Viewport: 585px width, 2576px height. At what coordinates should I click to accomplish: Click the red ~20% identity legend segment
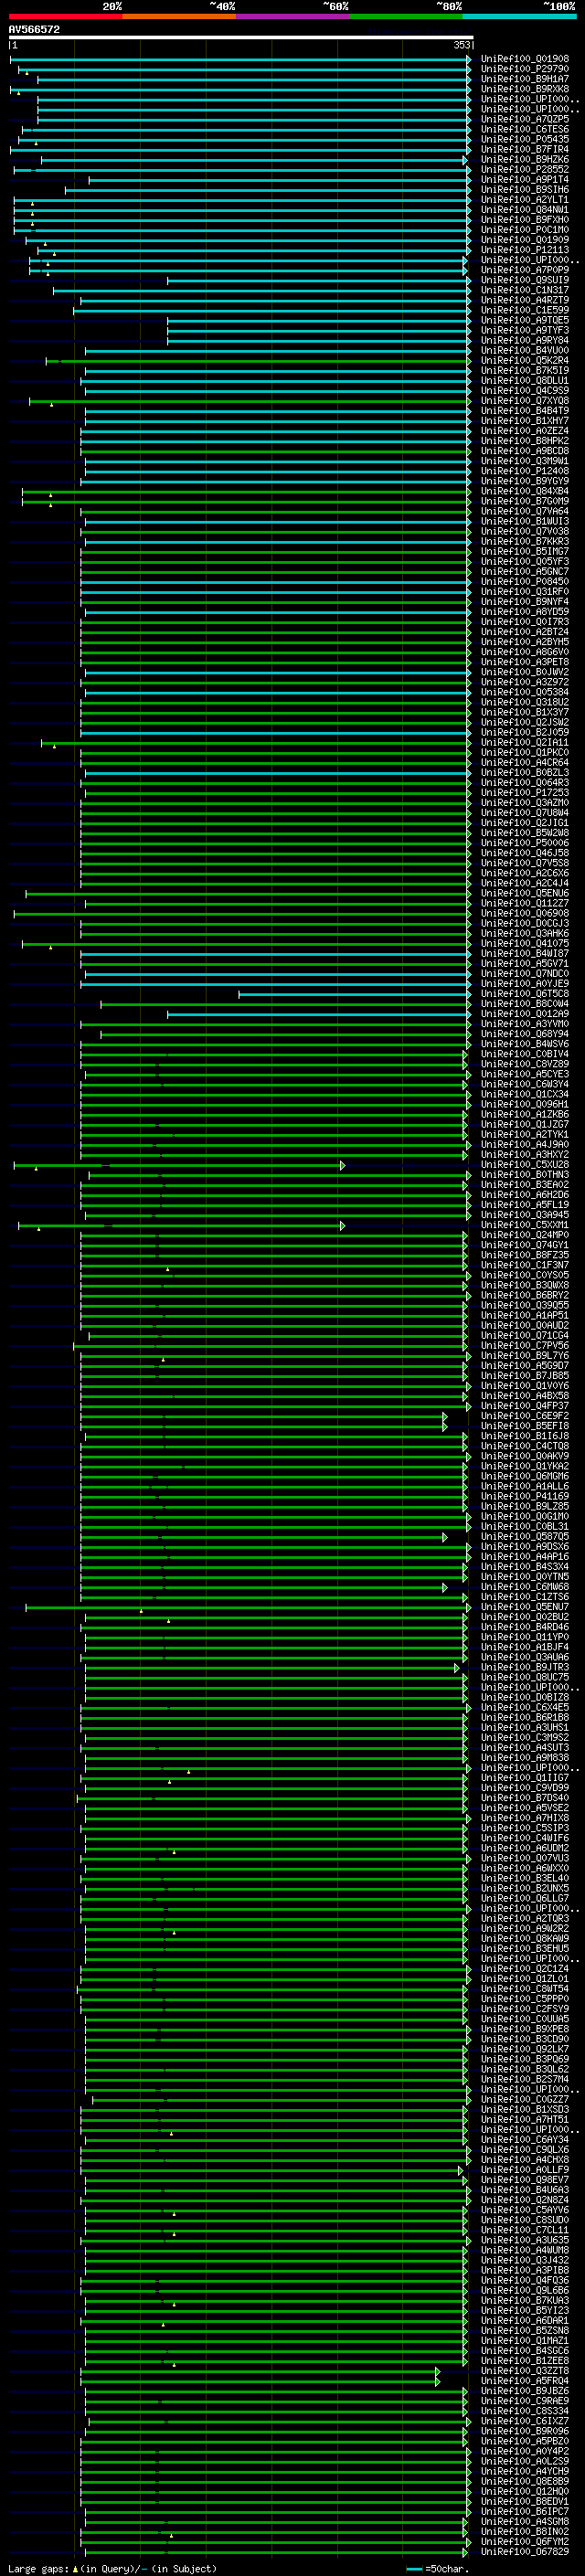pyautogui.click(x=66, y=16)
